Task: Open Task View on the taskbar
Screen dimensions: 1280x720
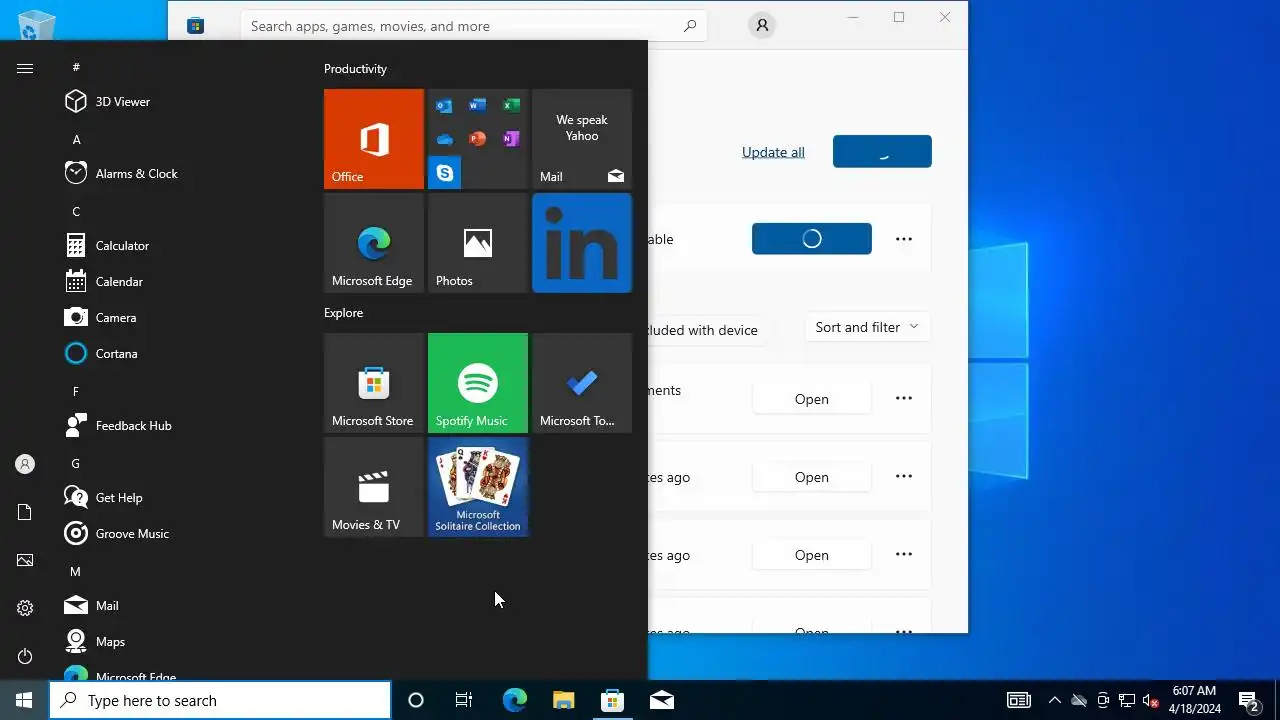Action: [x=464, y=700]
